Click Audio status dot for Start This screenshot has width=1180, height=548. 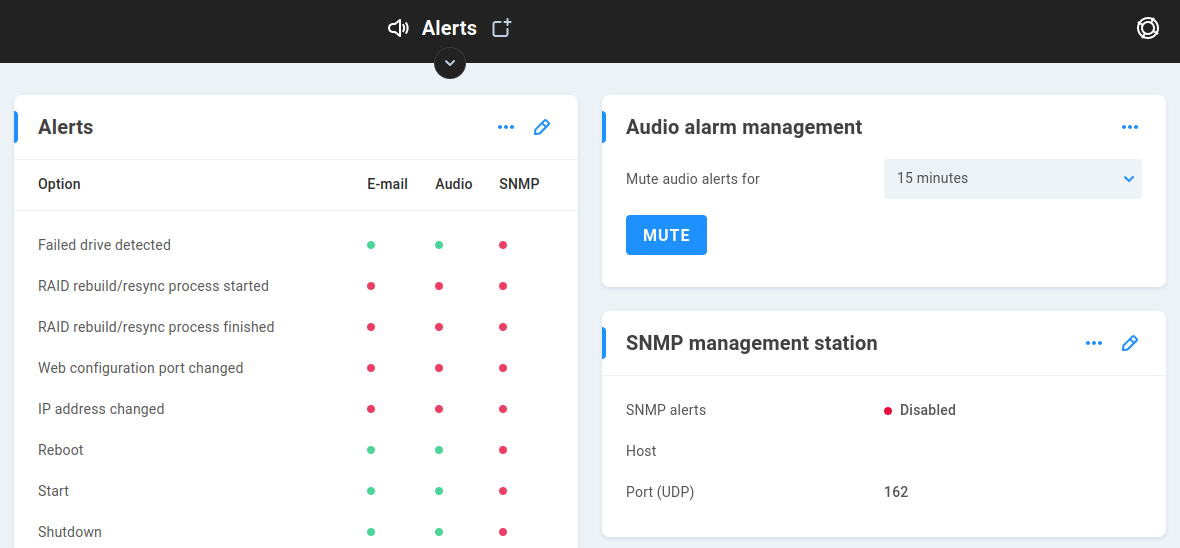coord(439,491)
